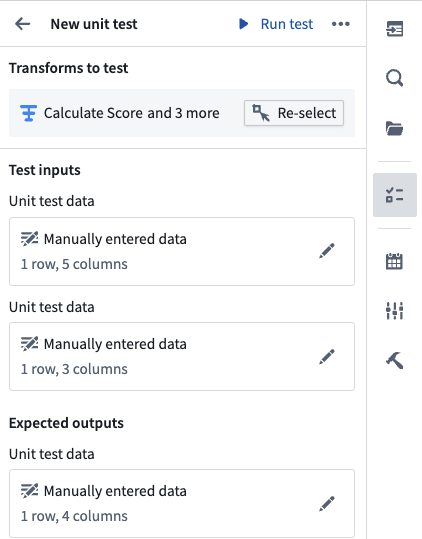The width and height of the screenshot is (422, 539).
Task: Click the Calculate Score transform icon
Action: [x=28, y=113]
